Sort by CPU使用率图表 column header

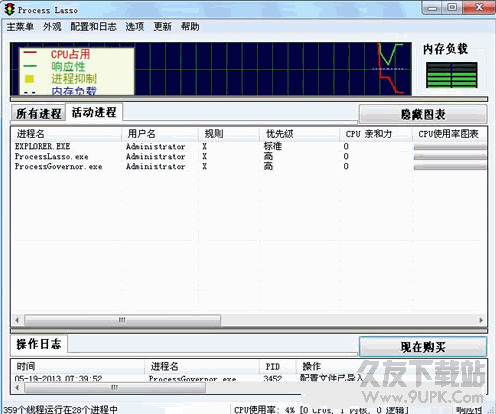[449, 134]
